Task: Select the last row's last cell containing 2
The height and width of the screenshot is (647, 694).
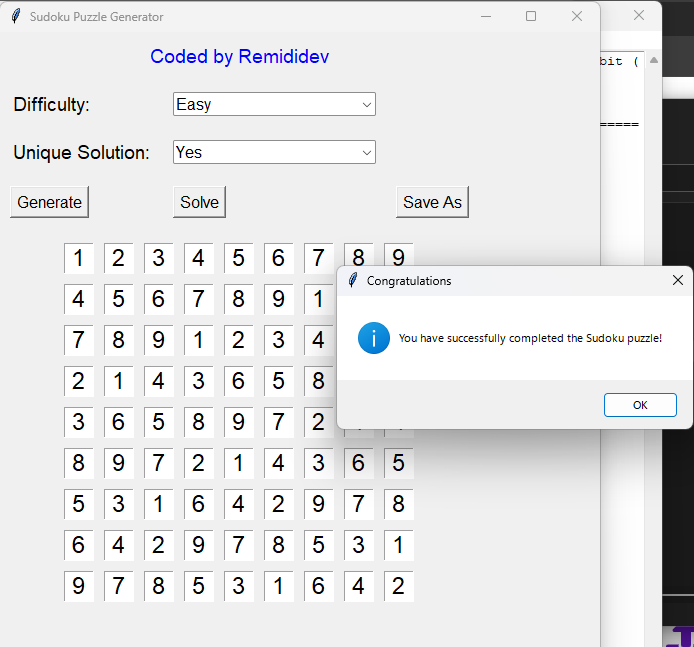Action: coord(398,586)
